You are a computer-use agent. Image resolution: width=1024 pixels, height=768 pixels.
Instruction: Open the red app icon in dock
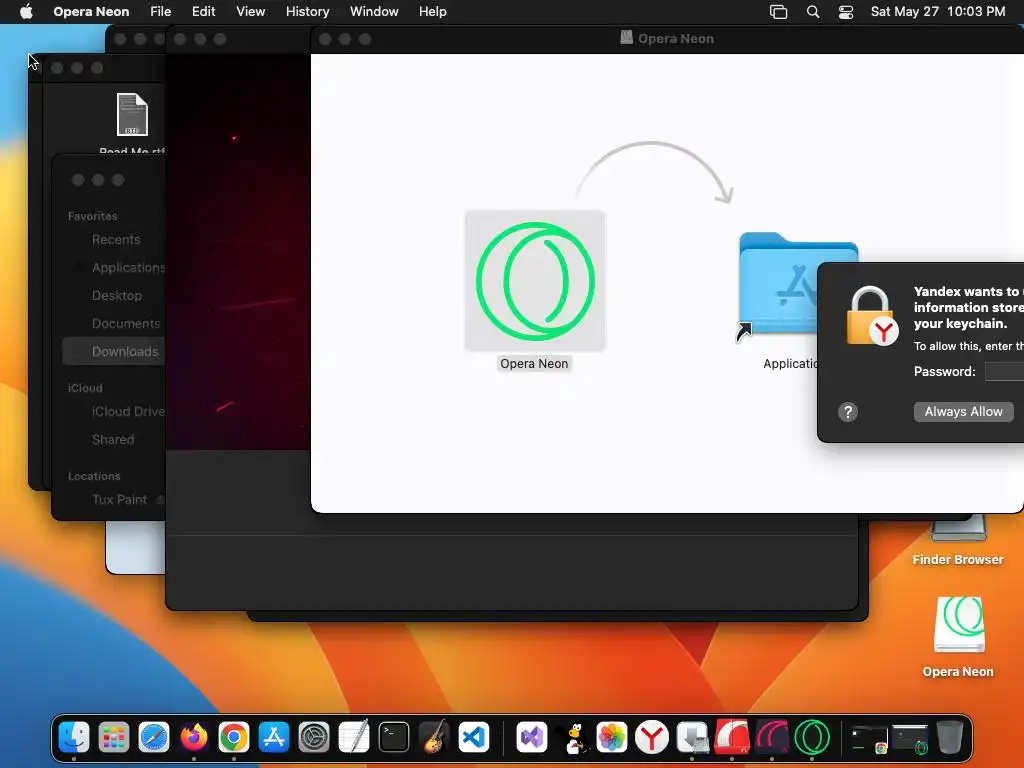(732, 737)
